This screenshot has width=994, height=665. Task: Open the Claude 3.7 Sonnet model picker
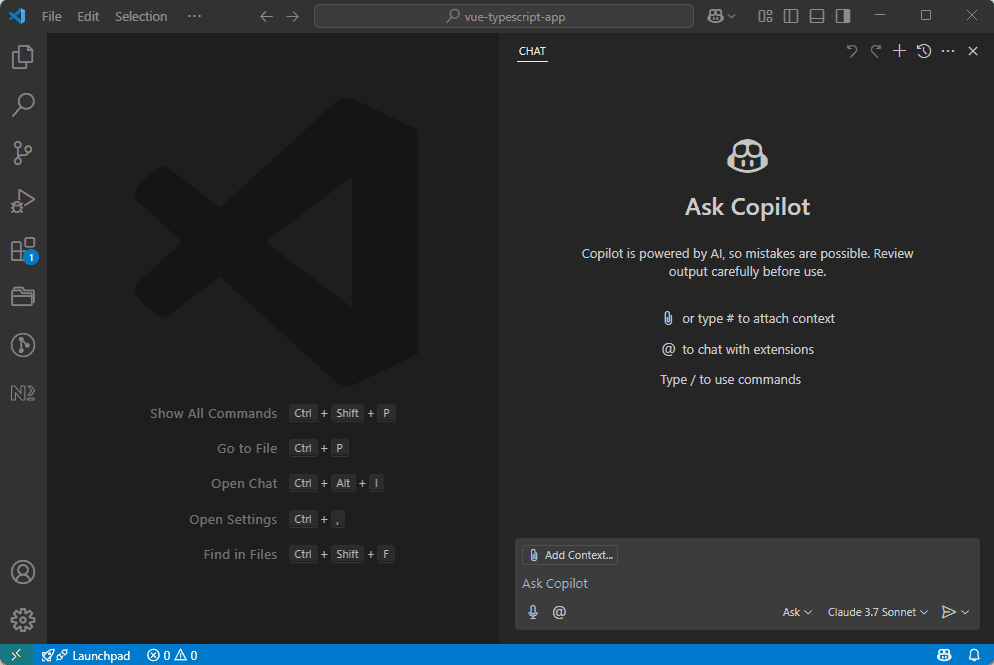click(877, 612)
